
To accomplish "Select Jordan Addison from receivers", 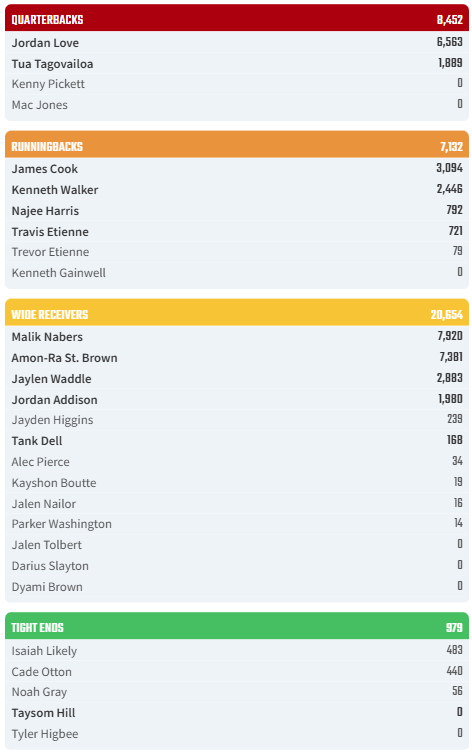I will 54,400.
